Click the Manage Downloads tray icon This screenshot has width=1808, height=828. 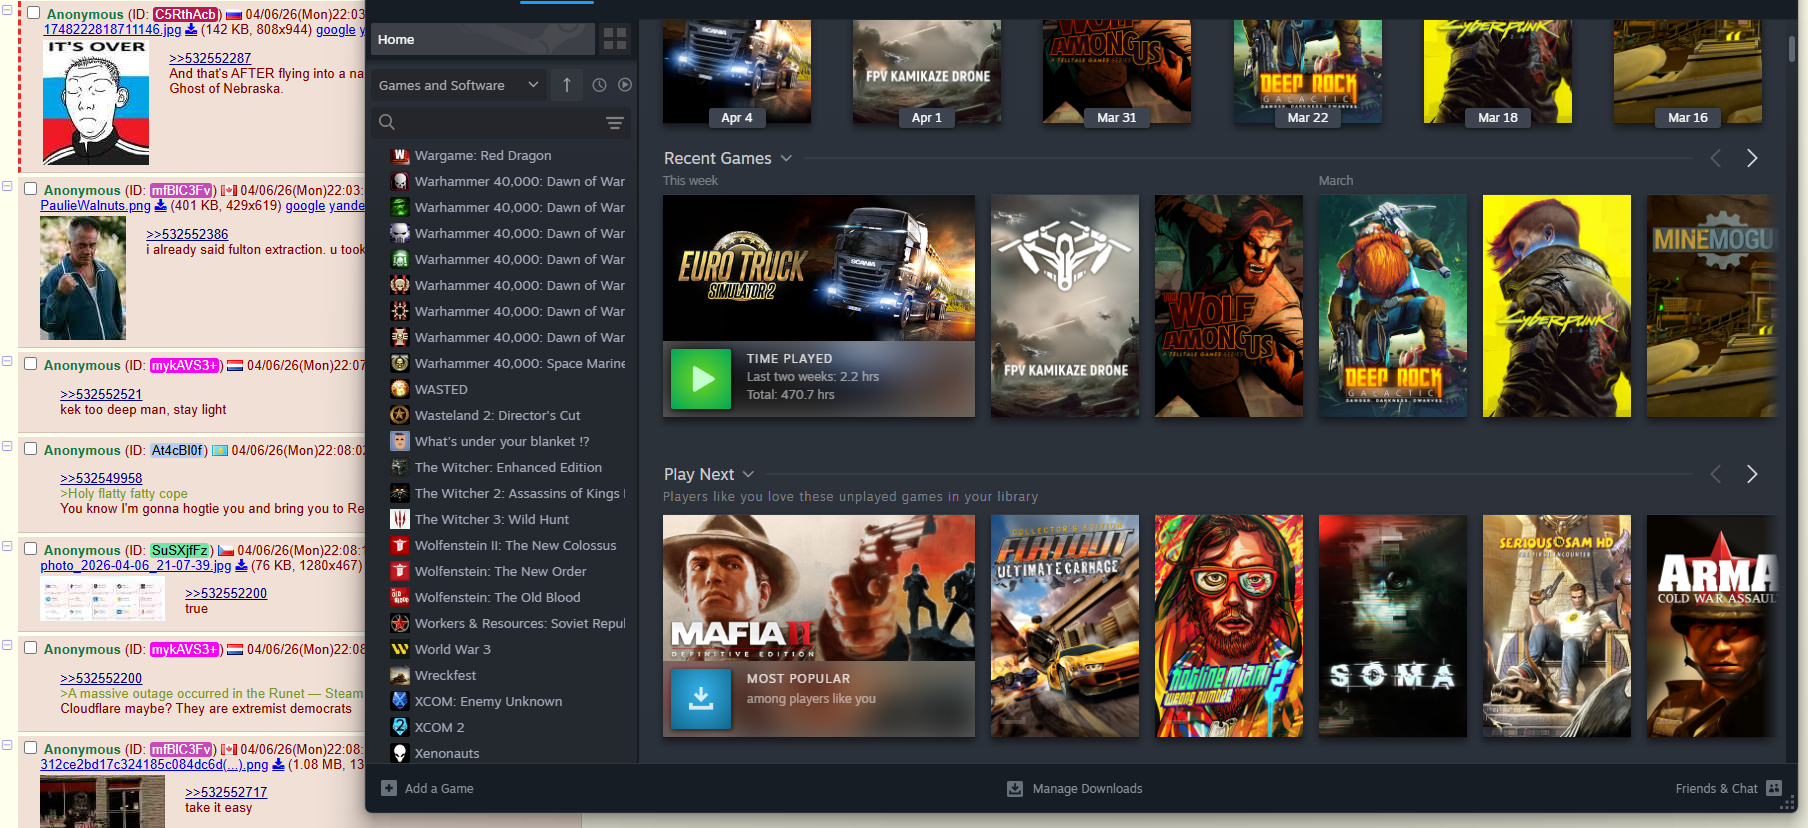[x=1015, y=788]
